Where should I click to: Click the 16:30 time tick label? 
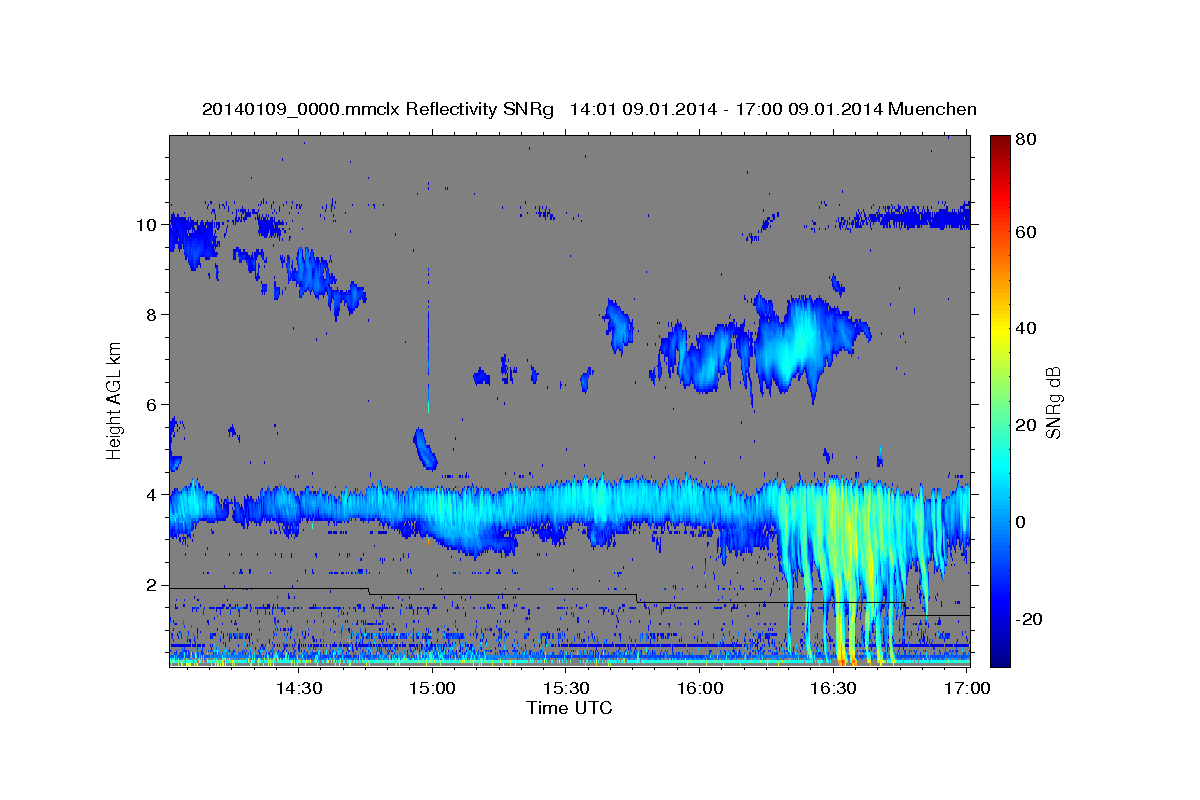pos(834,689)
